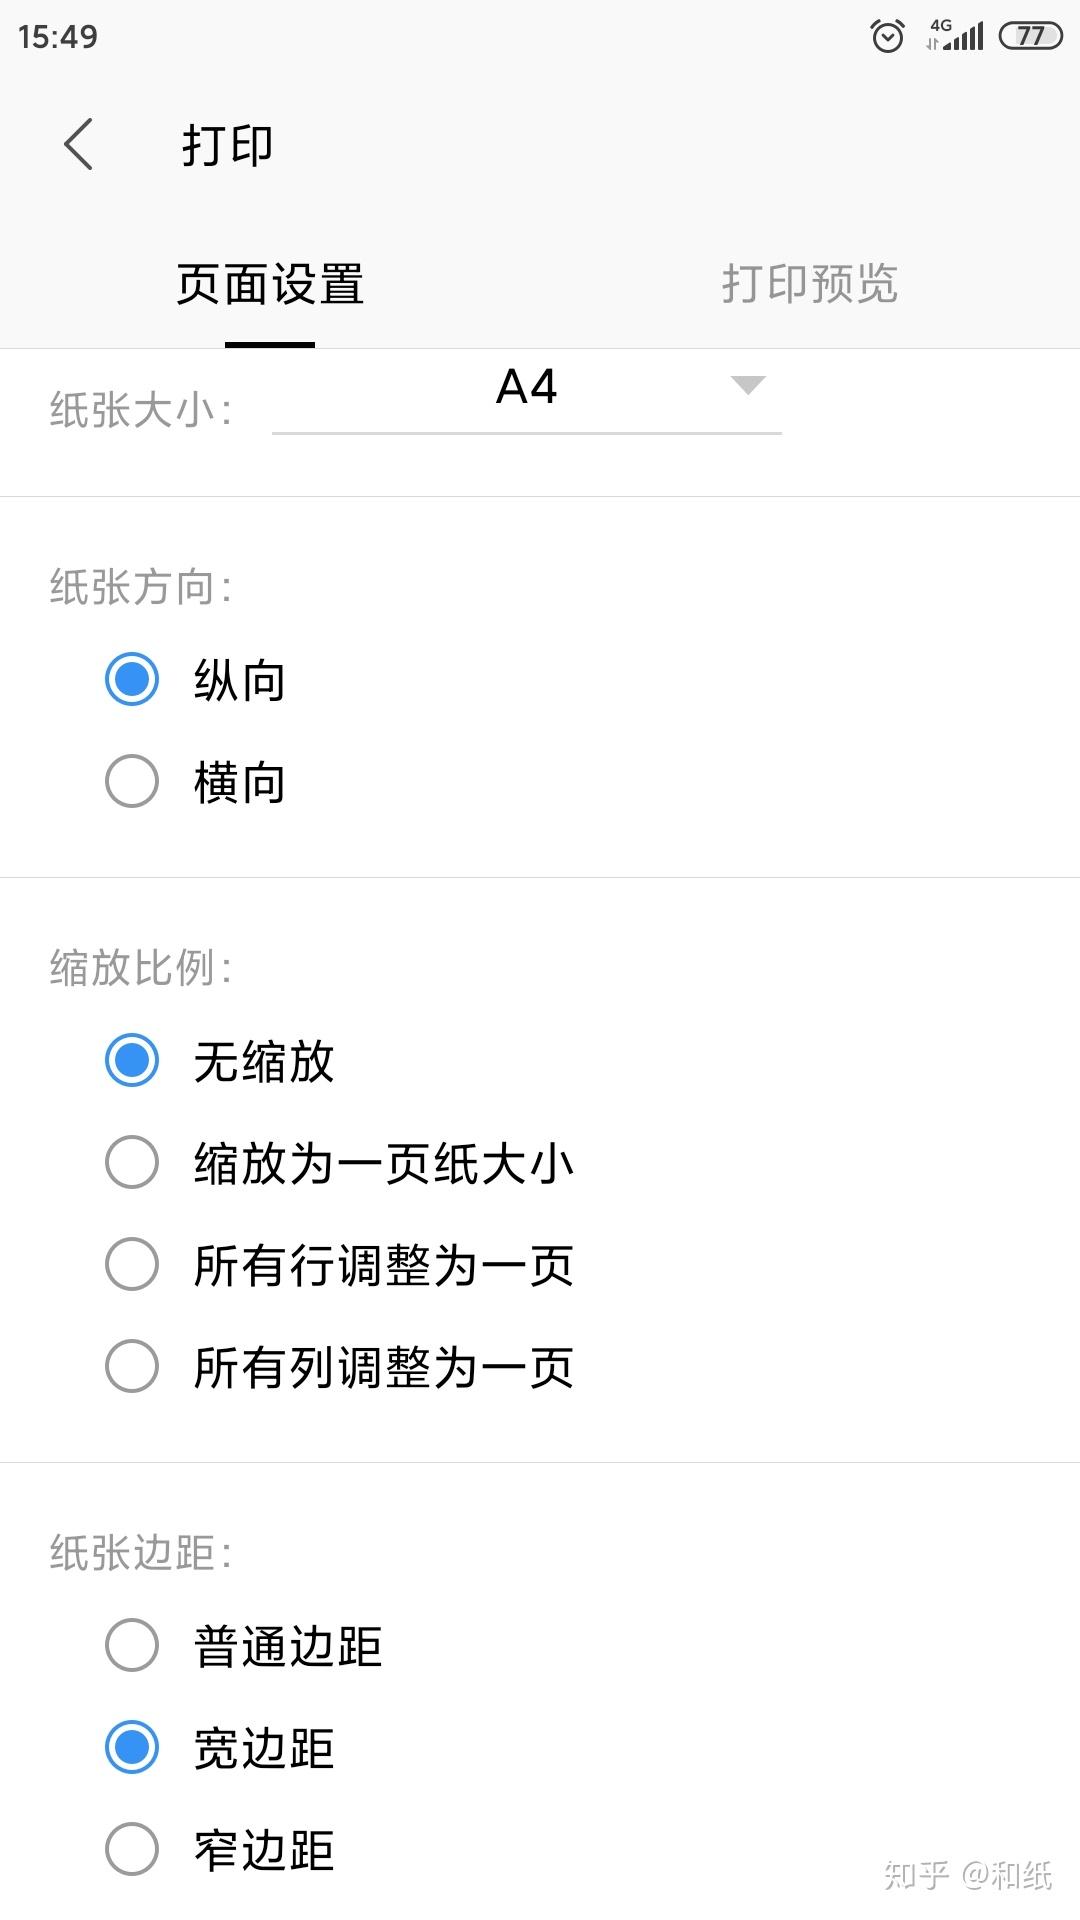This screenshot has width=1080, height=1920.
Task: Select 纵向 portrait orientation
Action: click(x=132, y=680)
